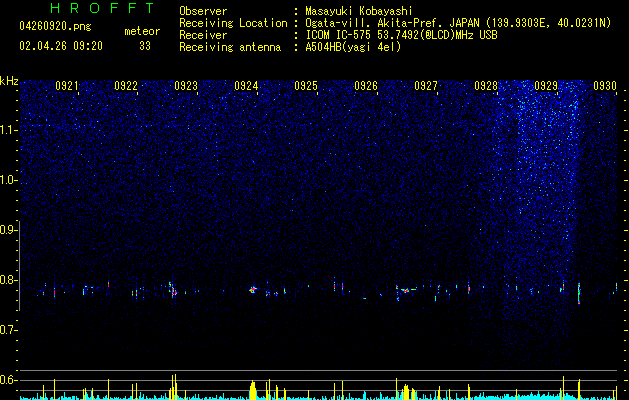Click the 0.6 kHz axis label

point(8,380)
